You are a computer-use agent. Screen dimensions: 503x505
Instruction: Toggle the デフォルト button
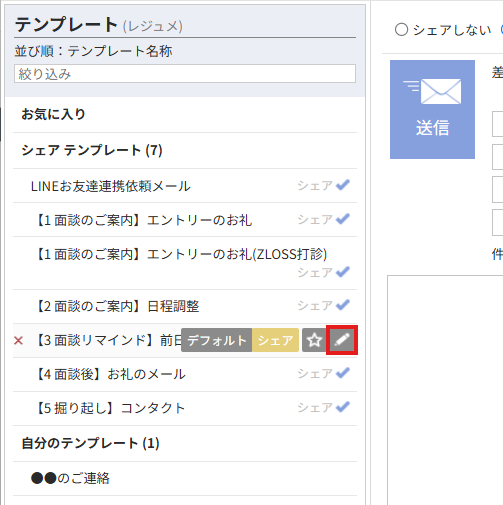pyautogui.click(x=217, y=340)
